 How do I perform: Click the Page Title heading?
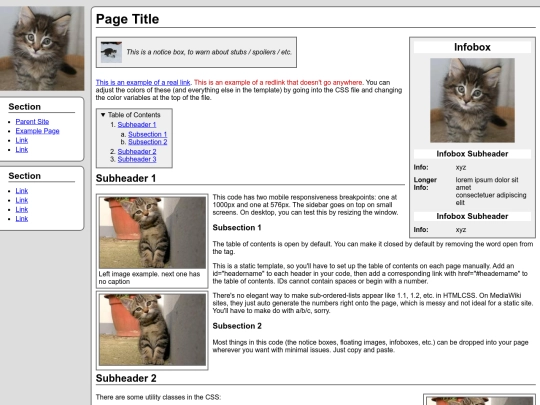coord(127,19)
